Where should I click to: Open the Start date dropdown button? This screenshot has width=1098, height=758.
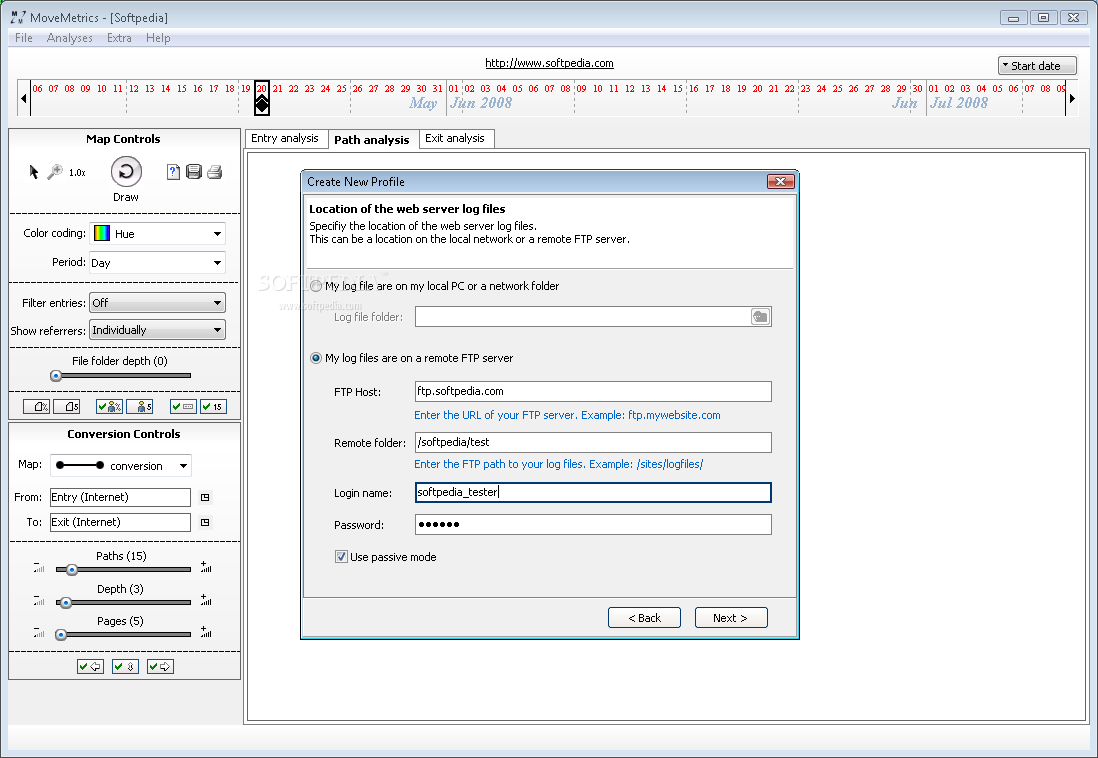(x=1037, y=66)
